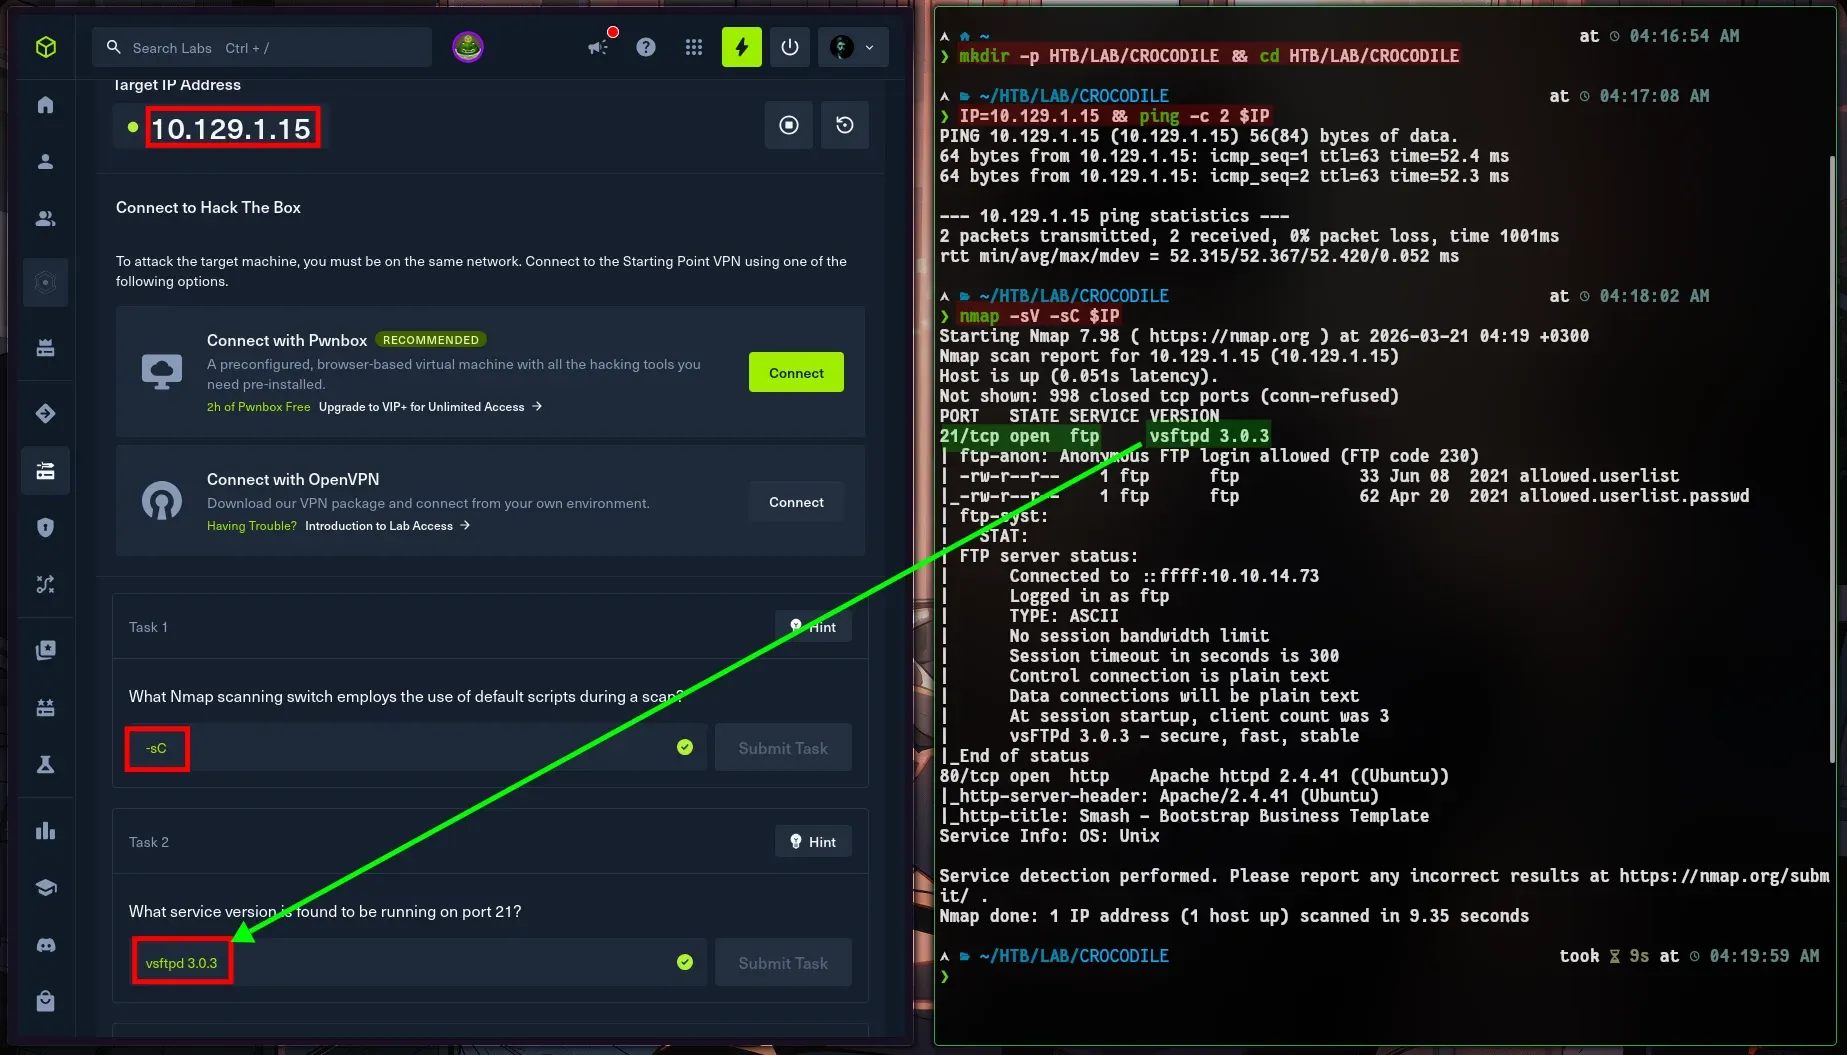Click the Submit Task button for Task 1
Image resolution: width=1847 pixels, height=1055 pixels.
[783, 748]
